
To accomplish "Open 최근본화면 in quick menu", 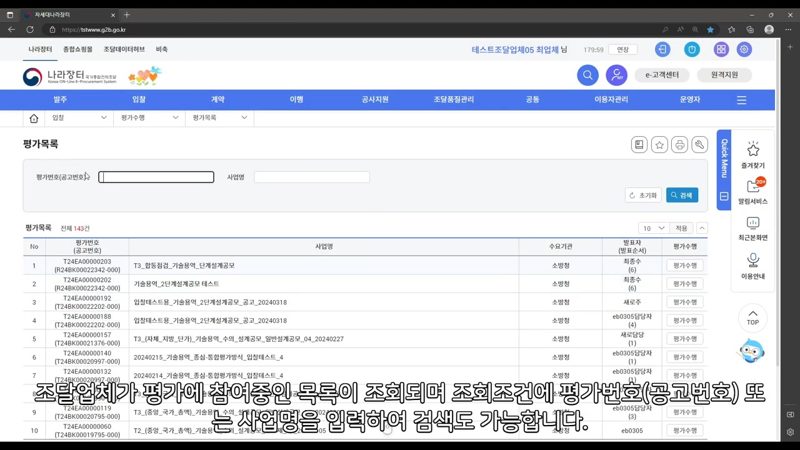I will pos(753,228).
